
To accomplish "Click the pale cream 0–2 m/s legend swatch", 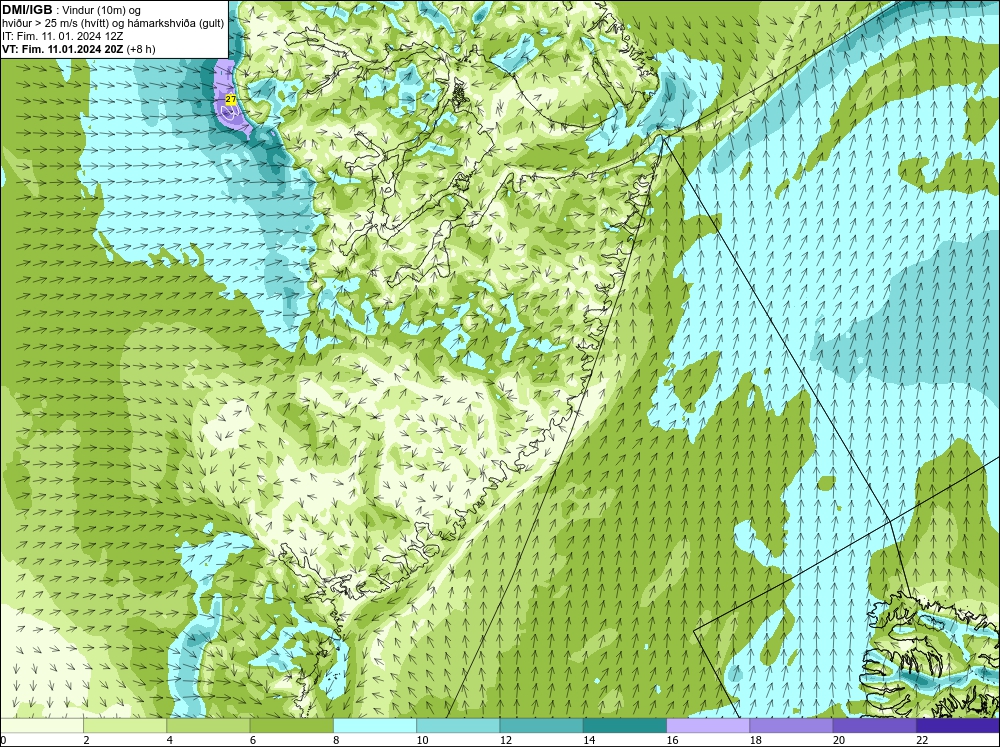I will point(41,725).
